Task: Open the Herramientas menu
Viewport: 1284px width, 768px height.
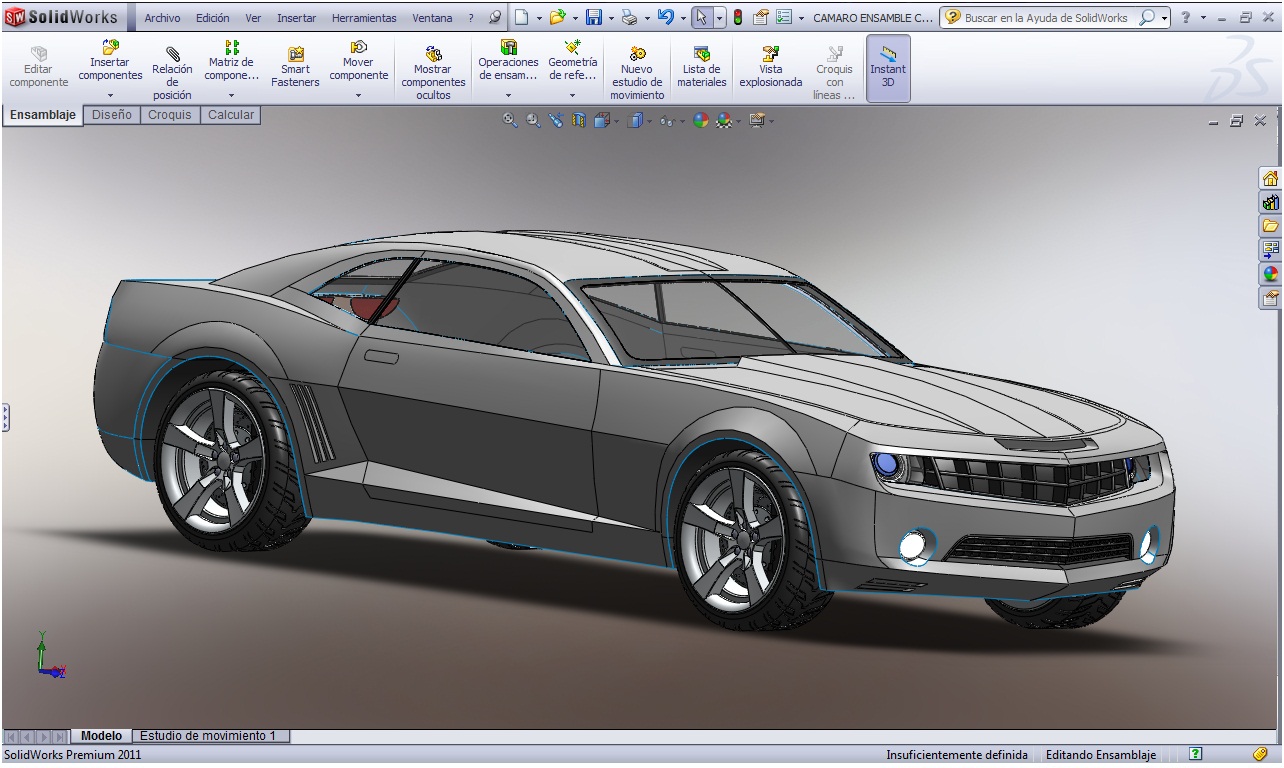Action: coord(364,18)
